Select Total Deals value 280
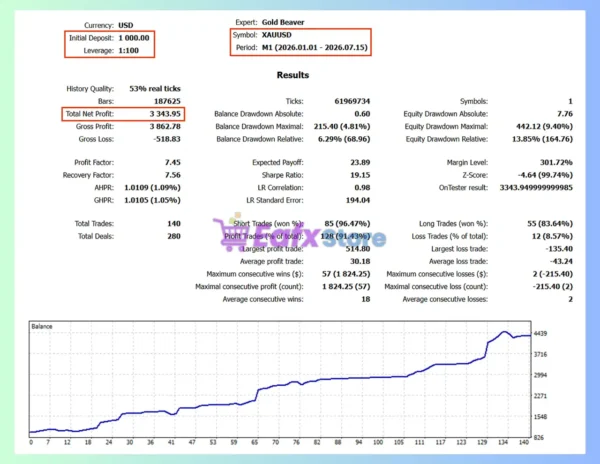The width and height of the screenshot is (600, 464). click(x=174, y=236)
